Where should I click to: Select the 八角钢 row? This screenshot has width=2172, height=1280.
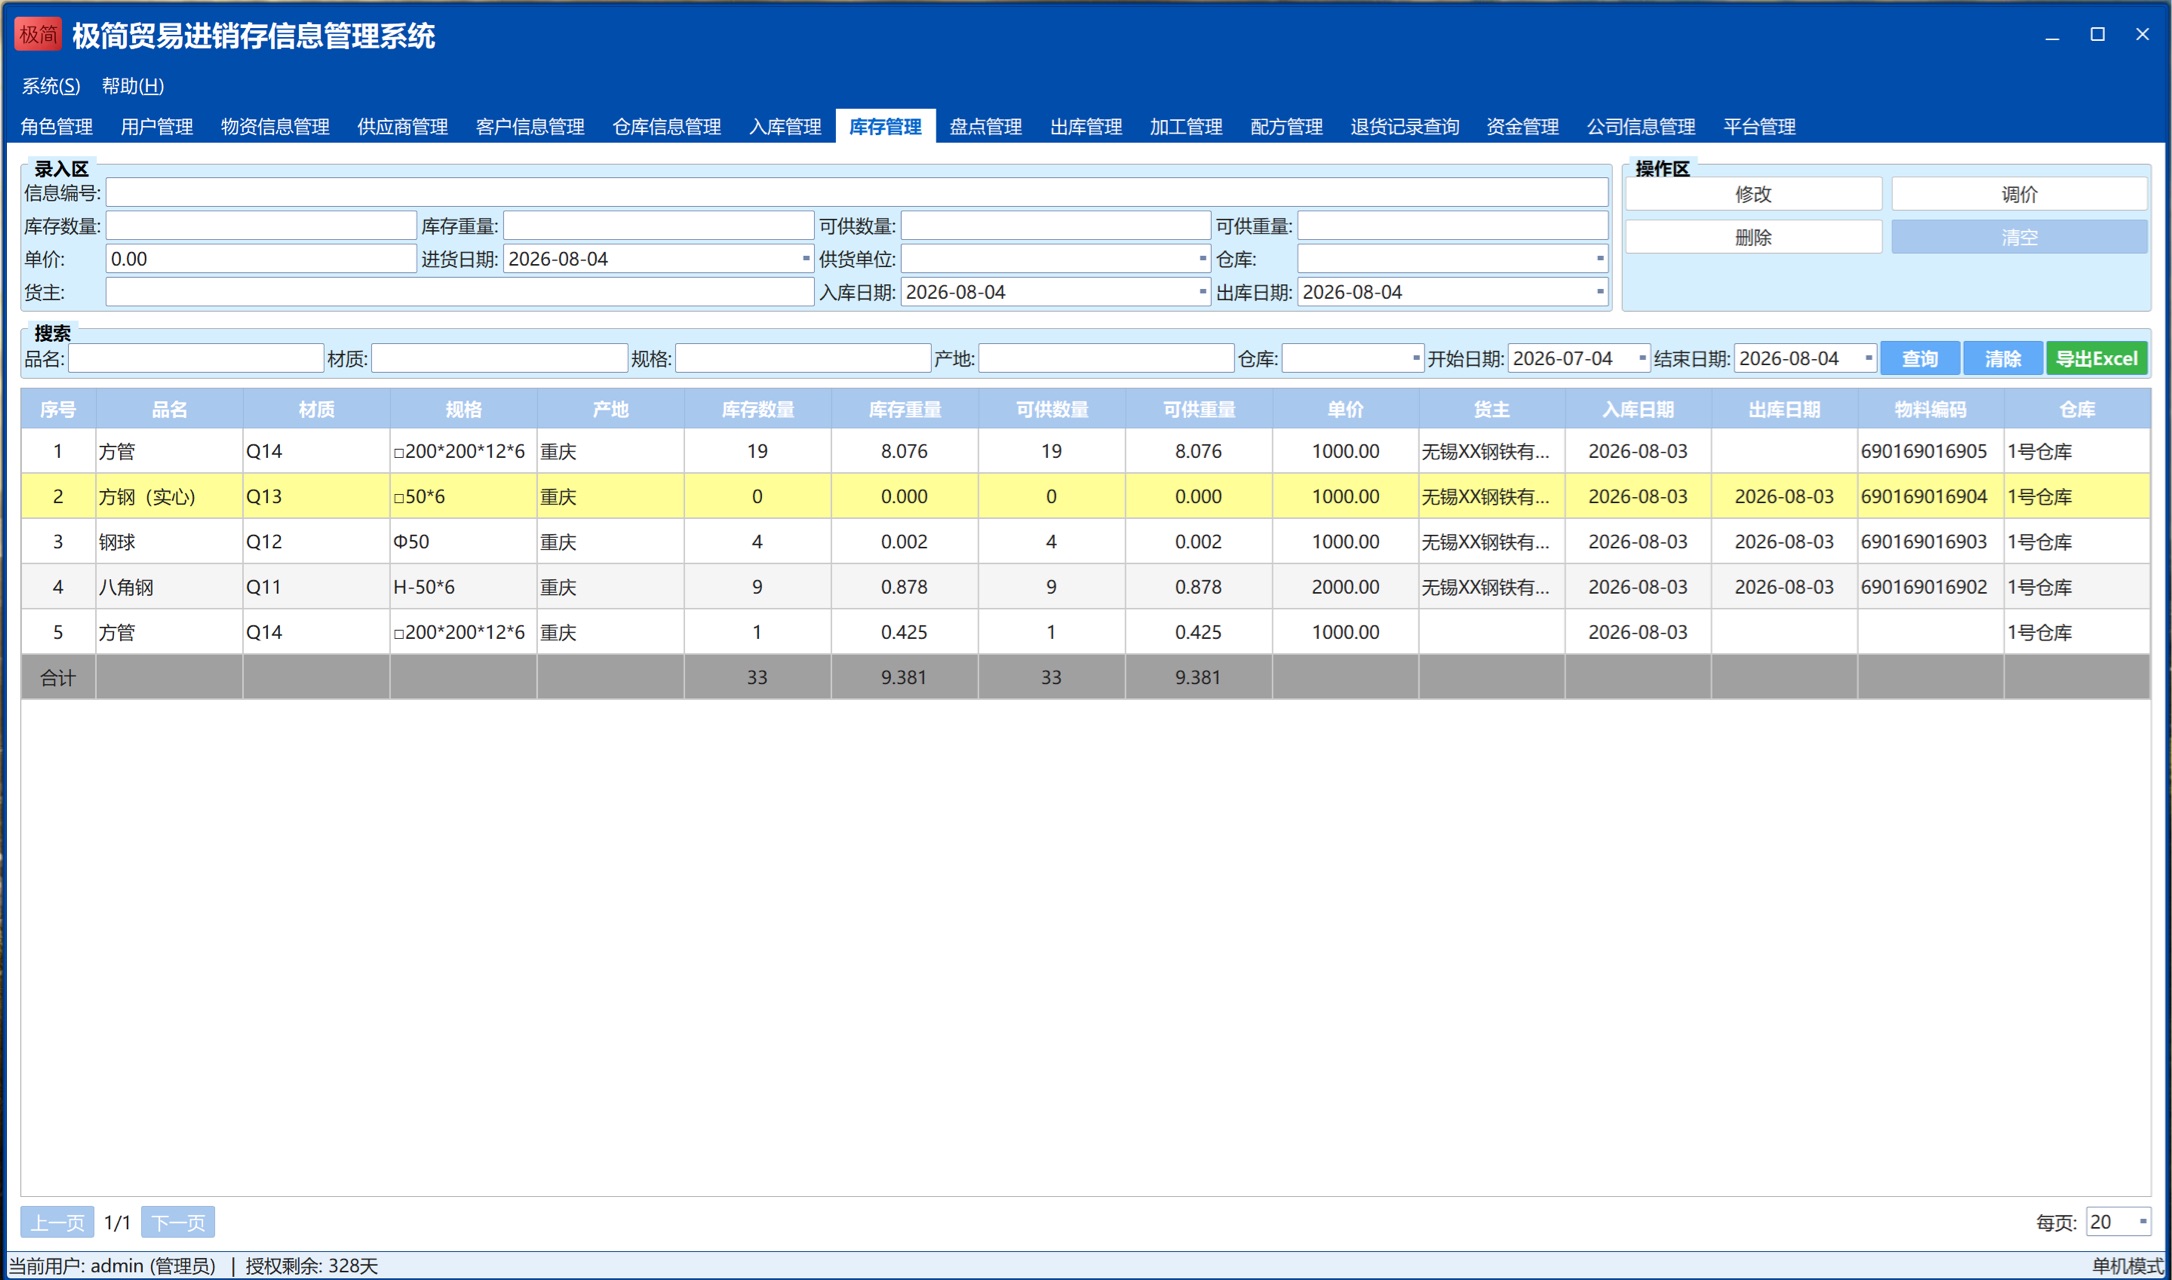(1086, 587)
